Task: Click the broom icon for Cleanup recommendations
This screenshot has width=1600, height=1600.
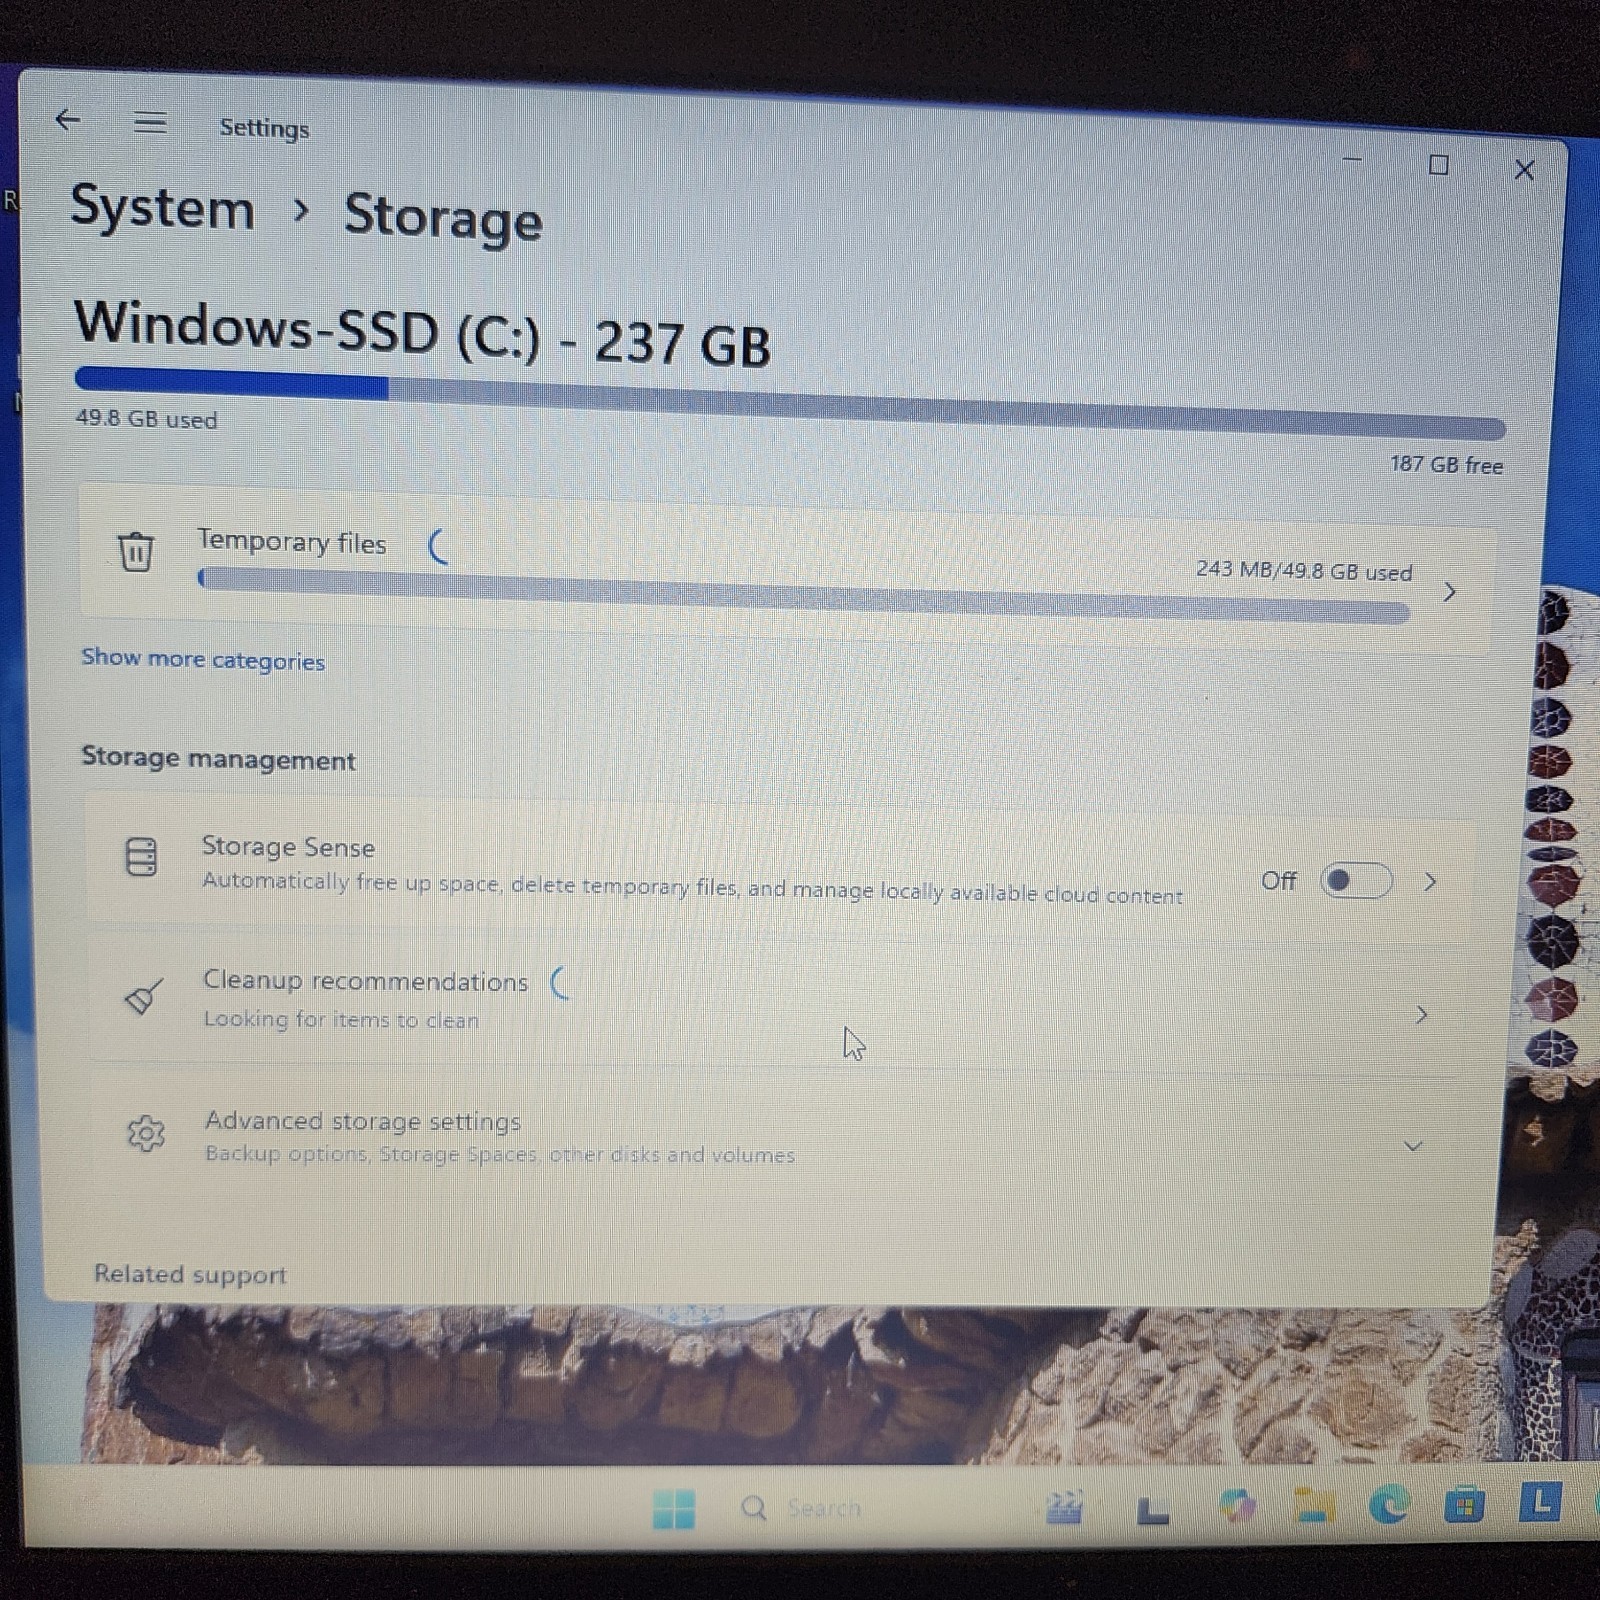Action: point(143,996)
